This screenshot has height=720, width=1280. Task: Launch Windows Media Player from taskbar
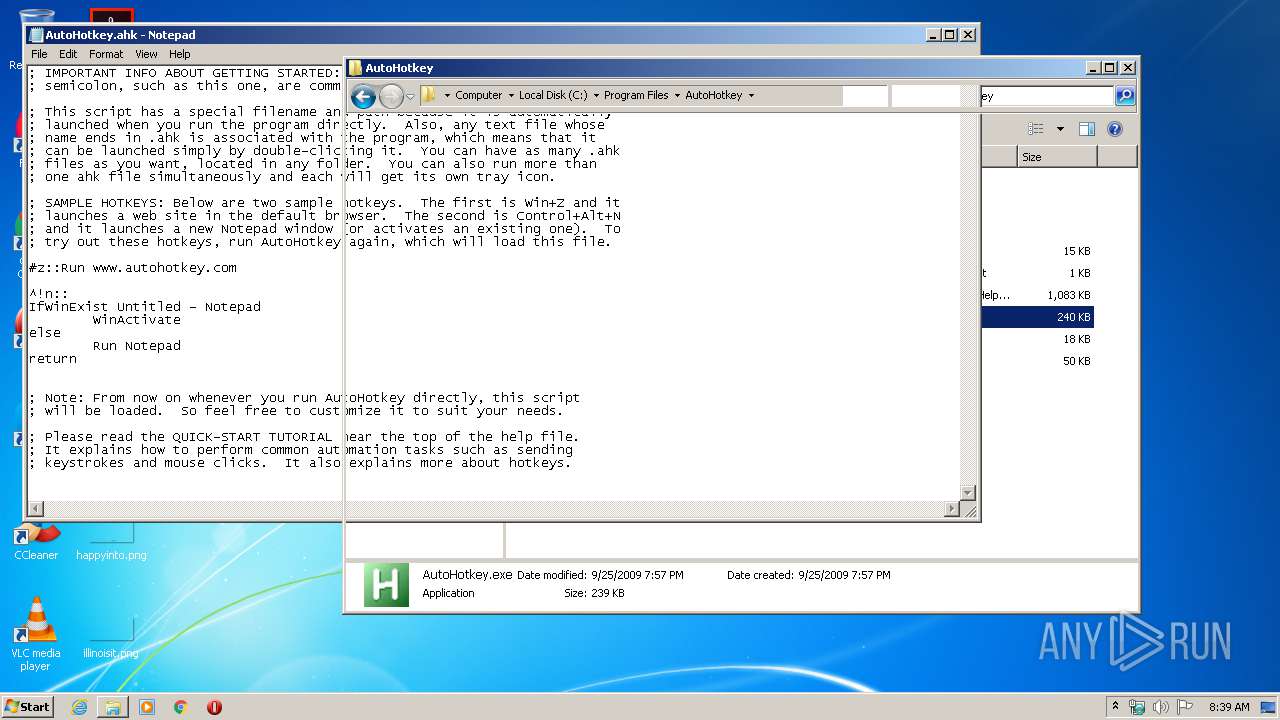click(147, 707)
